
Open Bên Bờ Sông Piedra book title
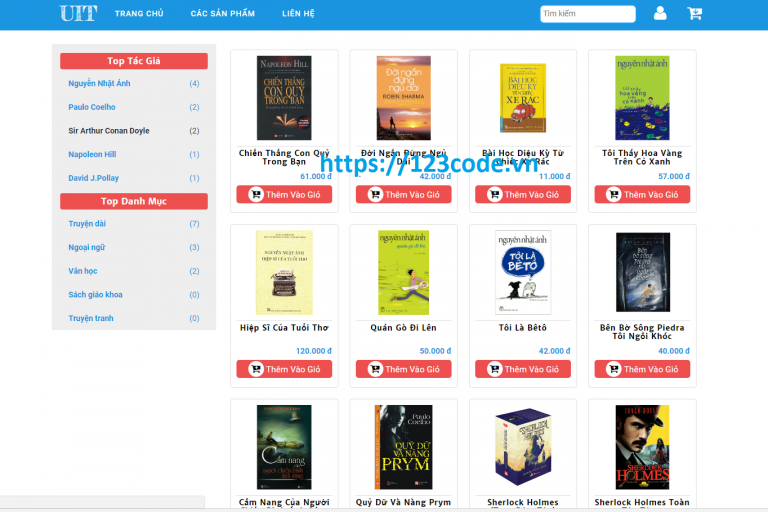click(642, 332)
